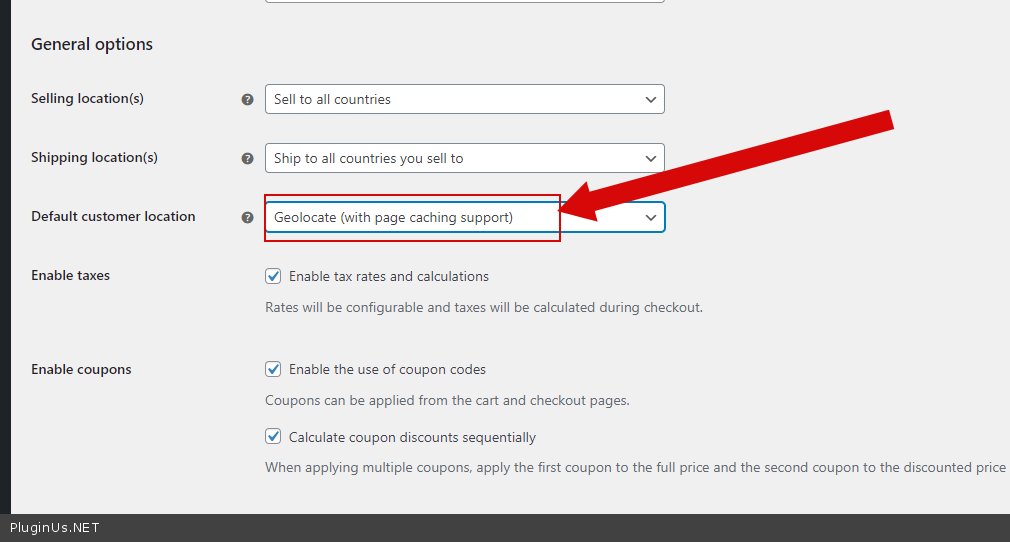
Task: Toggle Enable the use of coupon codes
Action: (273, 369)
